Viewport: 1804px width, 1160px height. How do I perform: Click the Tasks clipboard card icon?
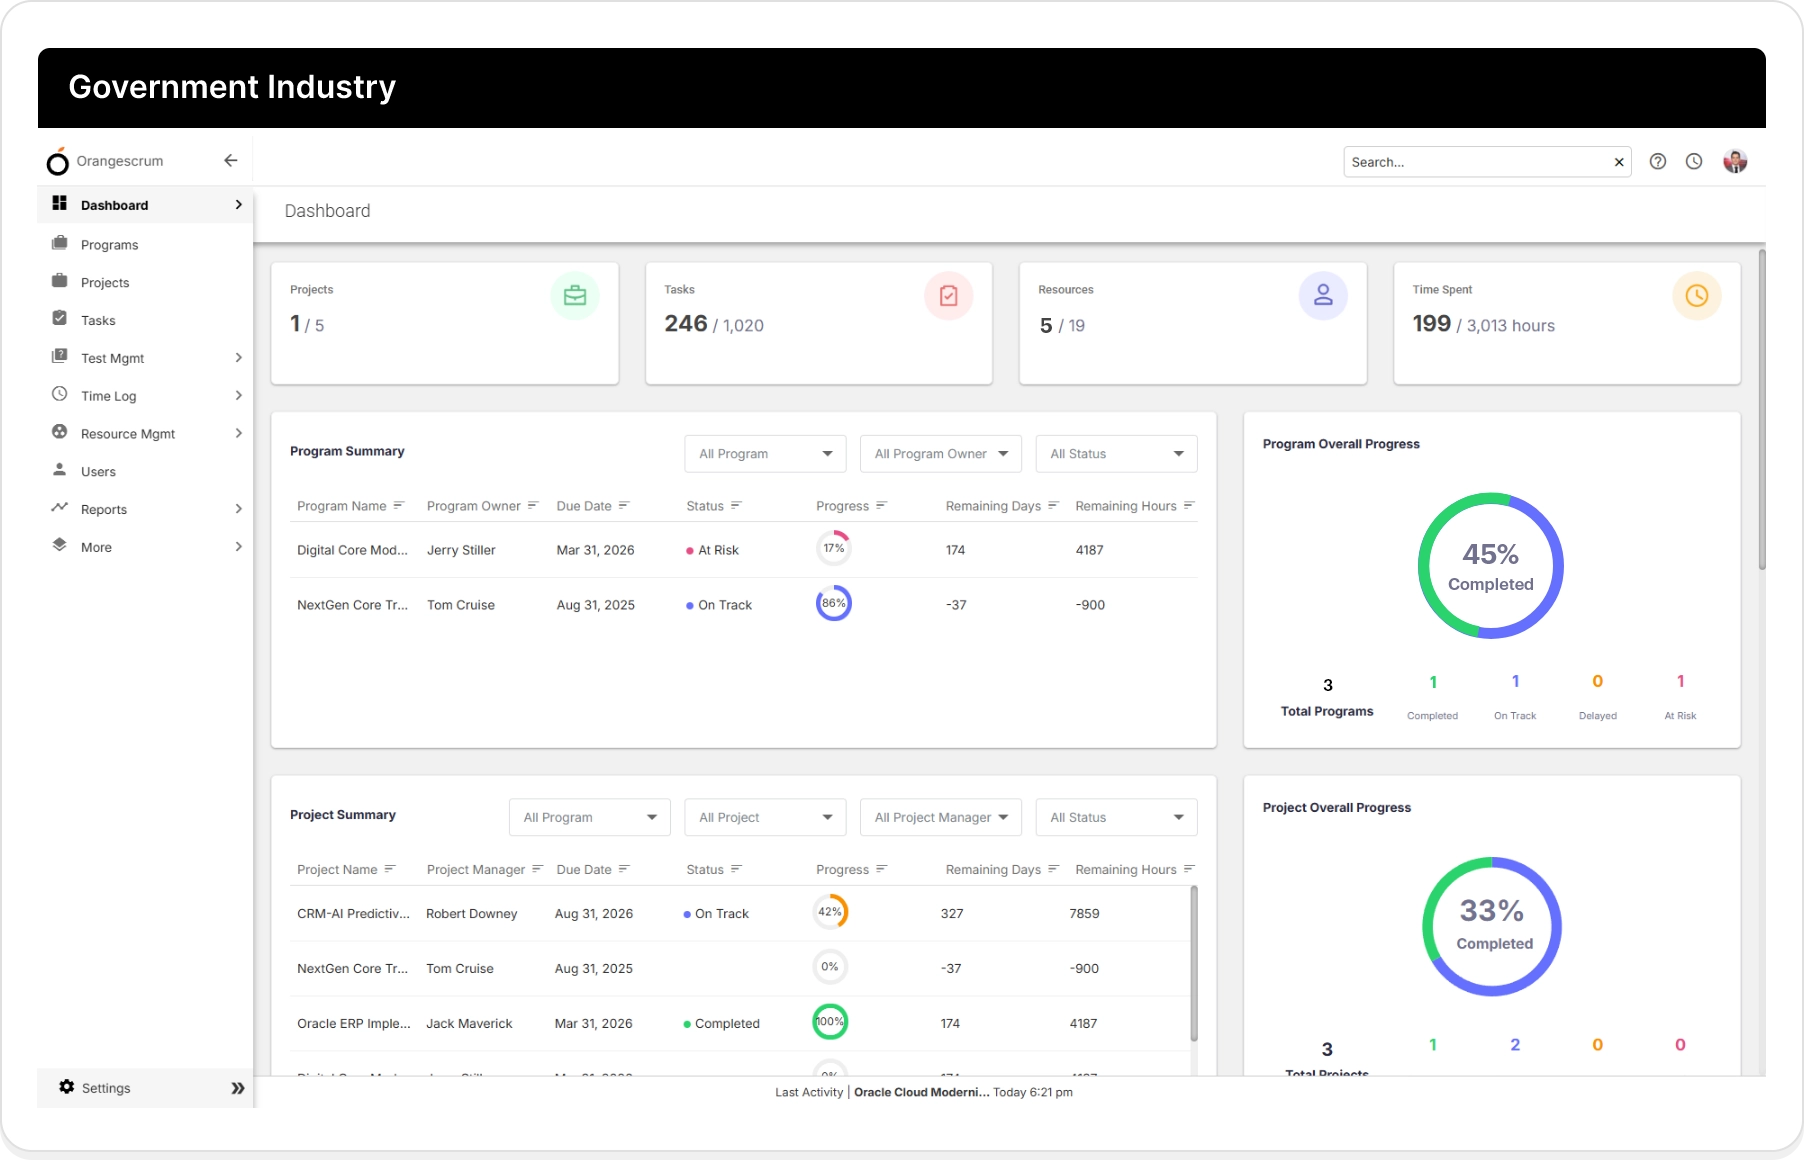point(948,296)
